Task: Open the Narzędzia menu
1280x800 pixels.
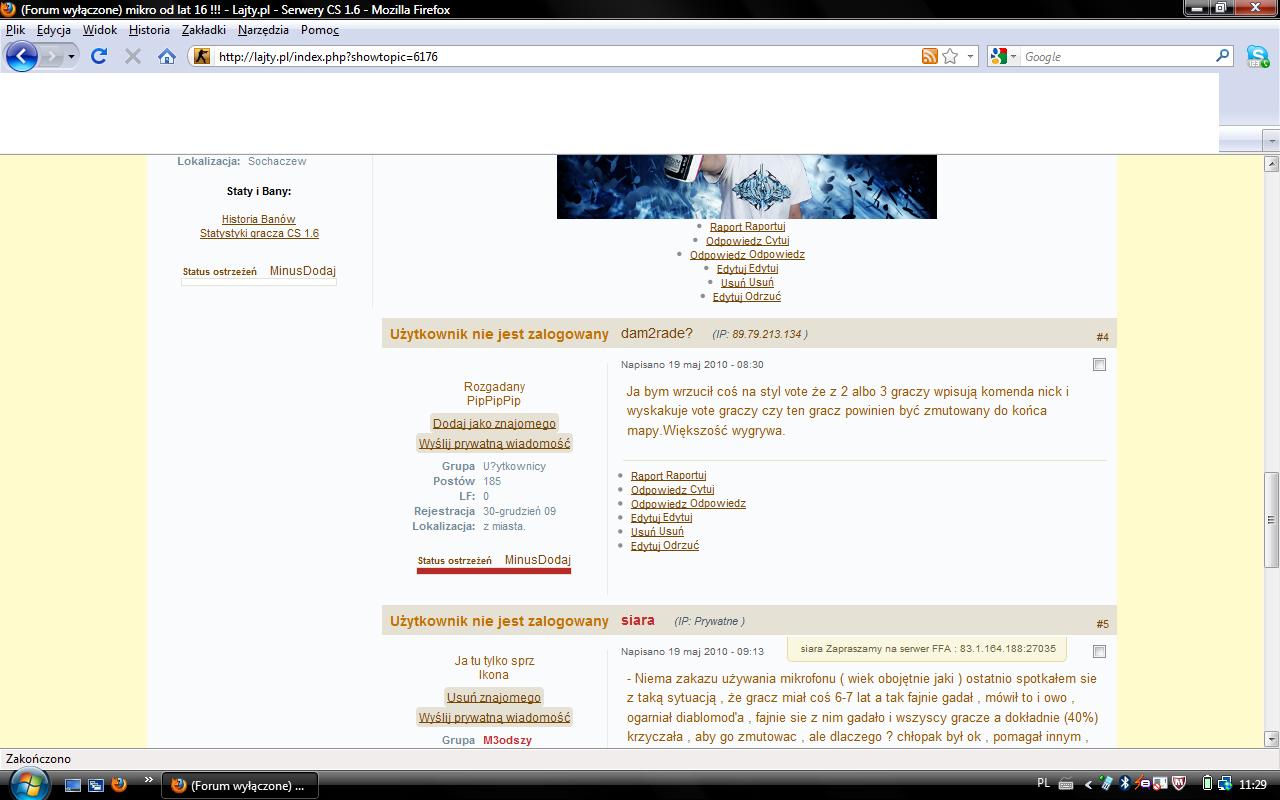Action: [x=263, y=30]
